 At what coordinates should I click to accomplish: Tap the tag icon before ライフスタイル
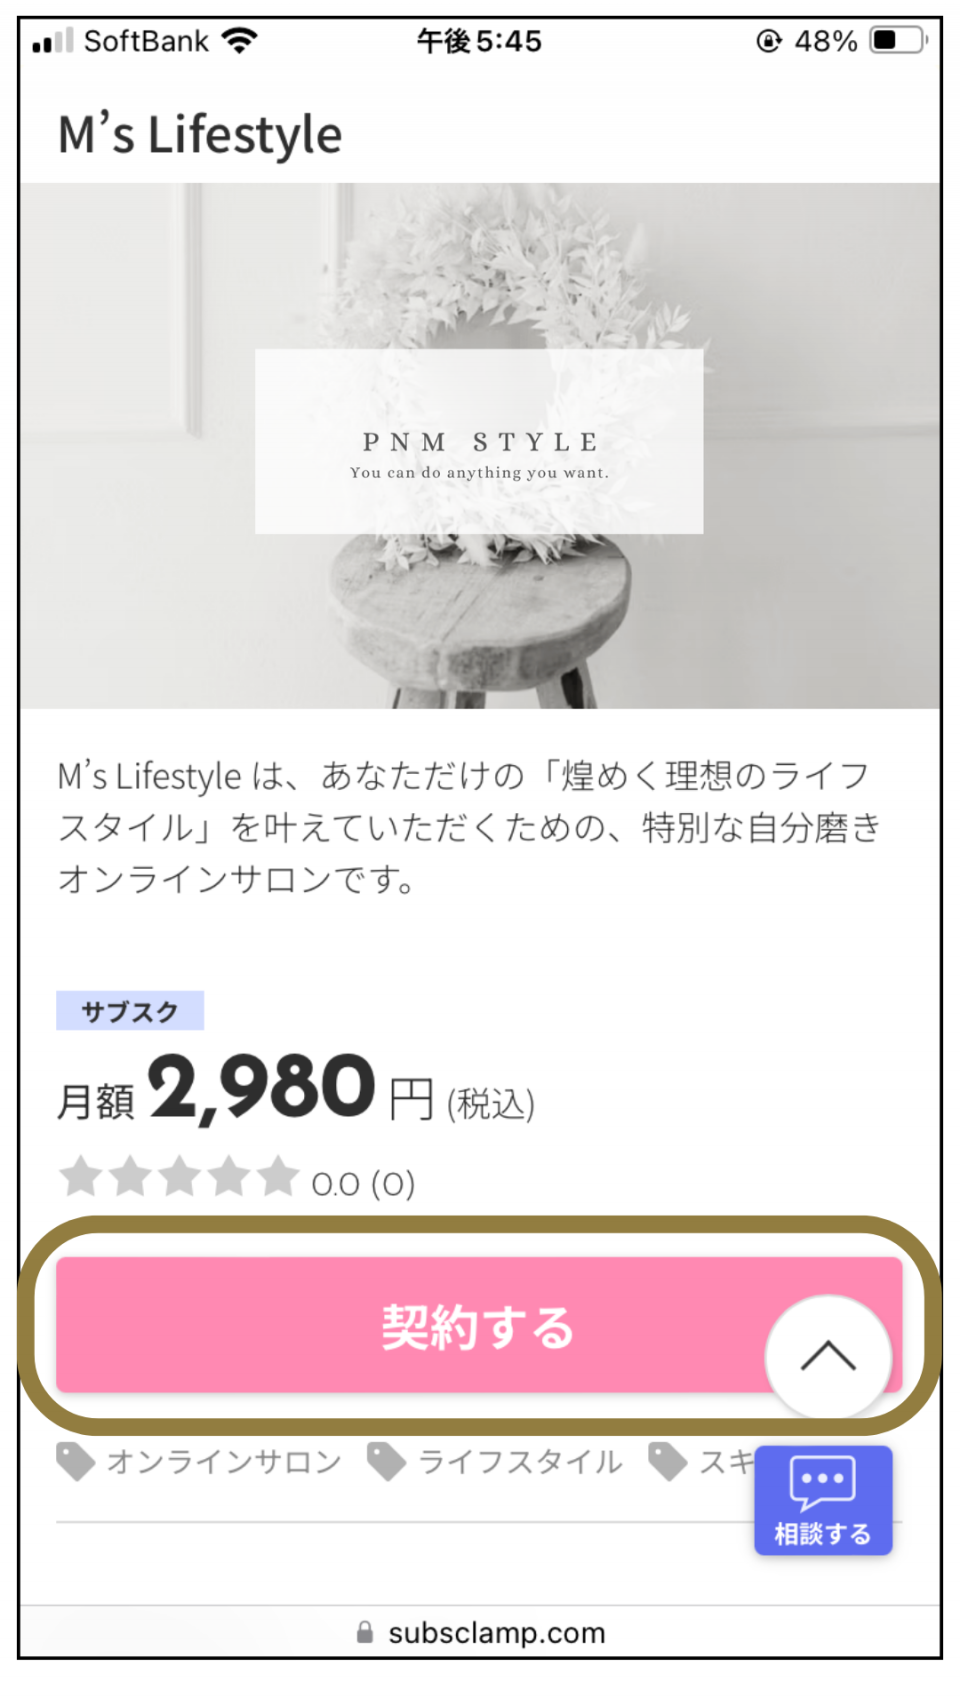[x=387, y=1462]
